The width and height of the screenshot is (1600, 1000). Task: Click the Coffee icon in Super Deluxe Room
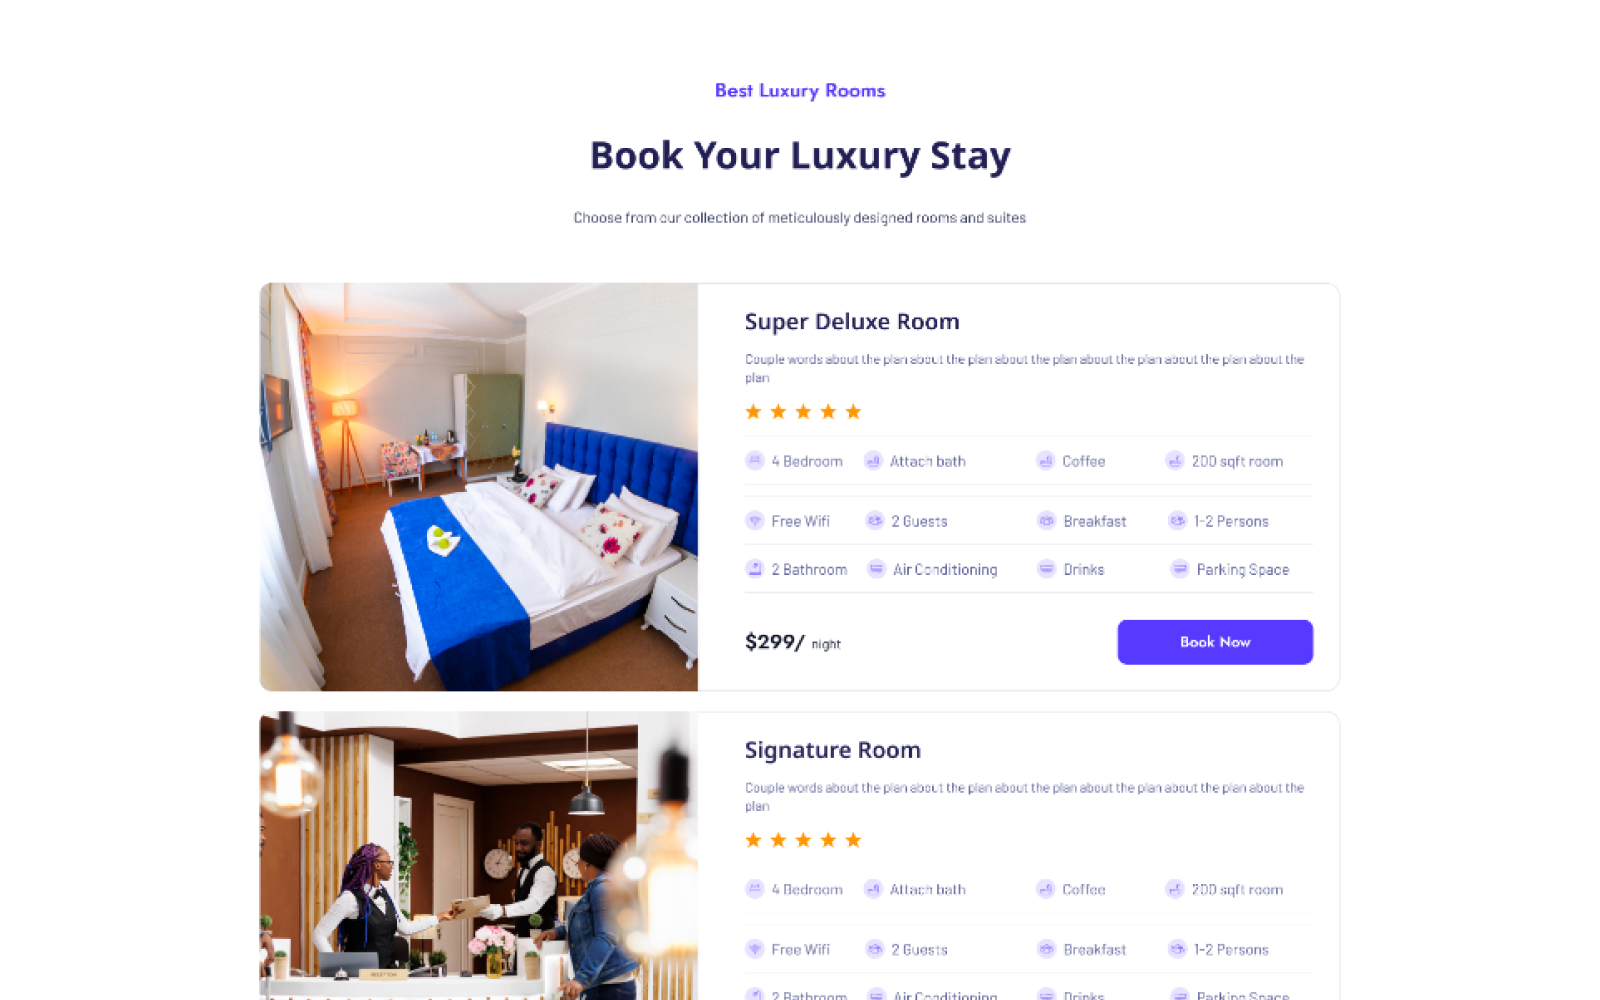1046,461
